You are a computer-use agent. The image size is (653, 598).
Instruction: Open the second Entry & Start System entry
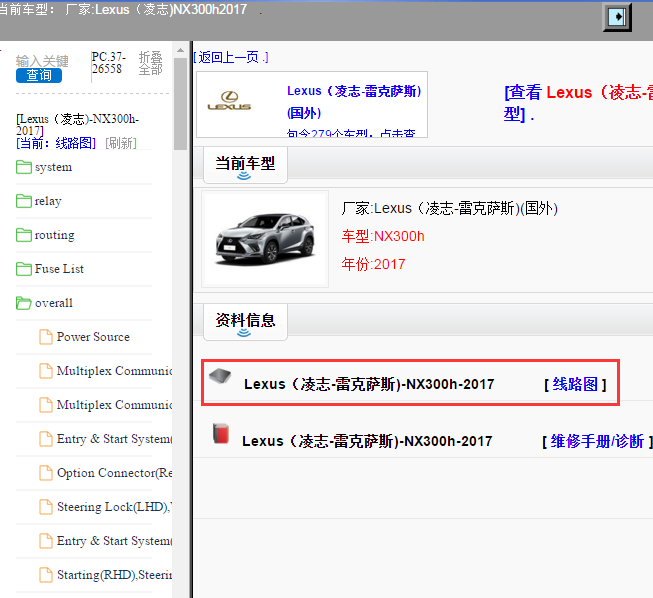point(115,541)
